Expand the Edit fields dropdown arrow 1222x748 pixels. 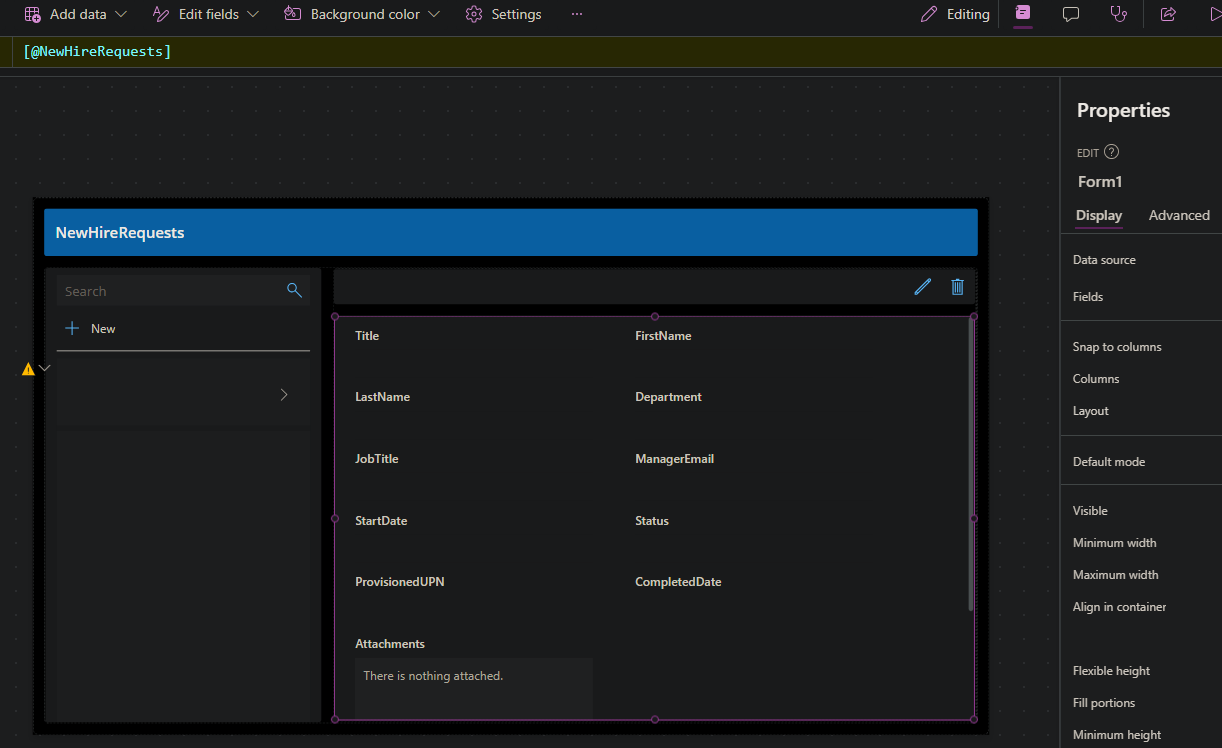253,15
